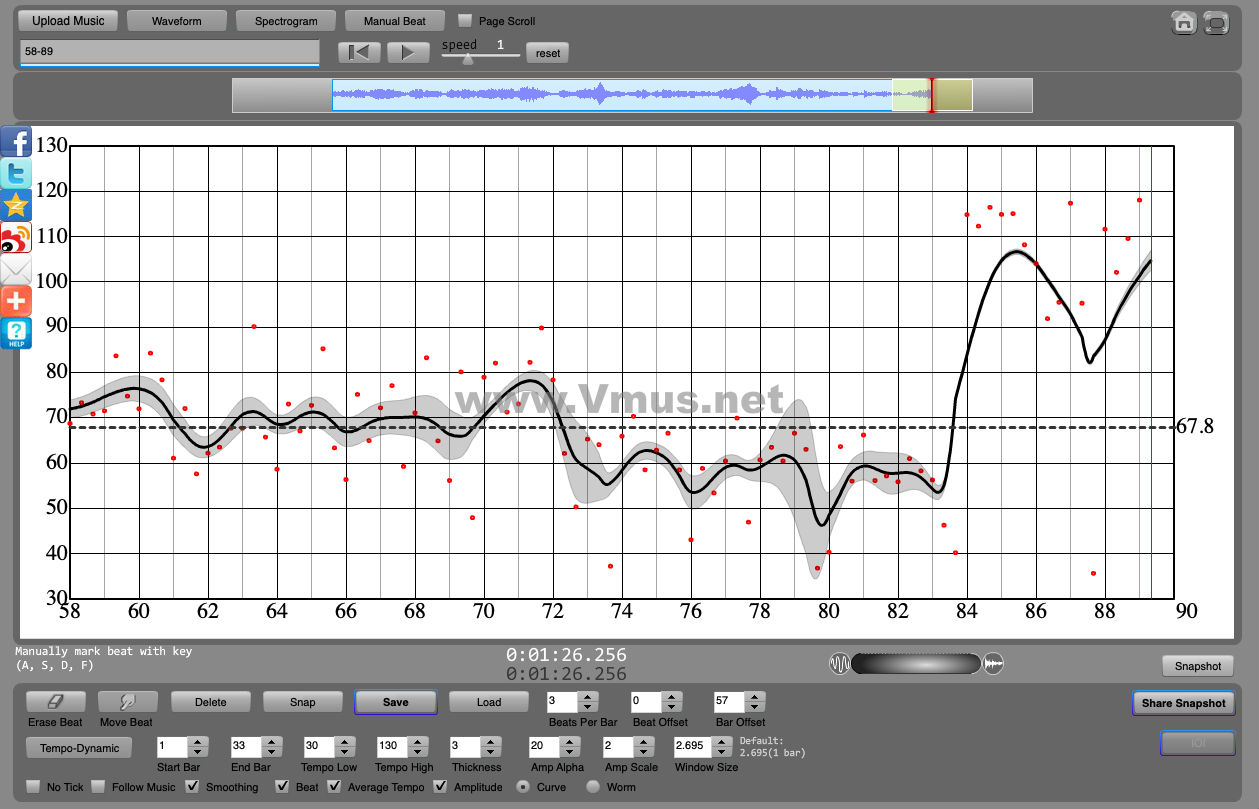This screenshot has height=809, width=1259.
Task: Click the Weibo share icon
Action: point(16,238)
